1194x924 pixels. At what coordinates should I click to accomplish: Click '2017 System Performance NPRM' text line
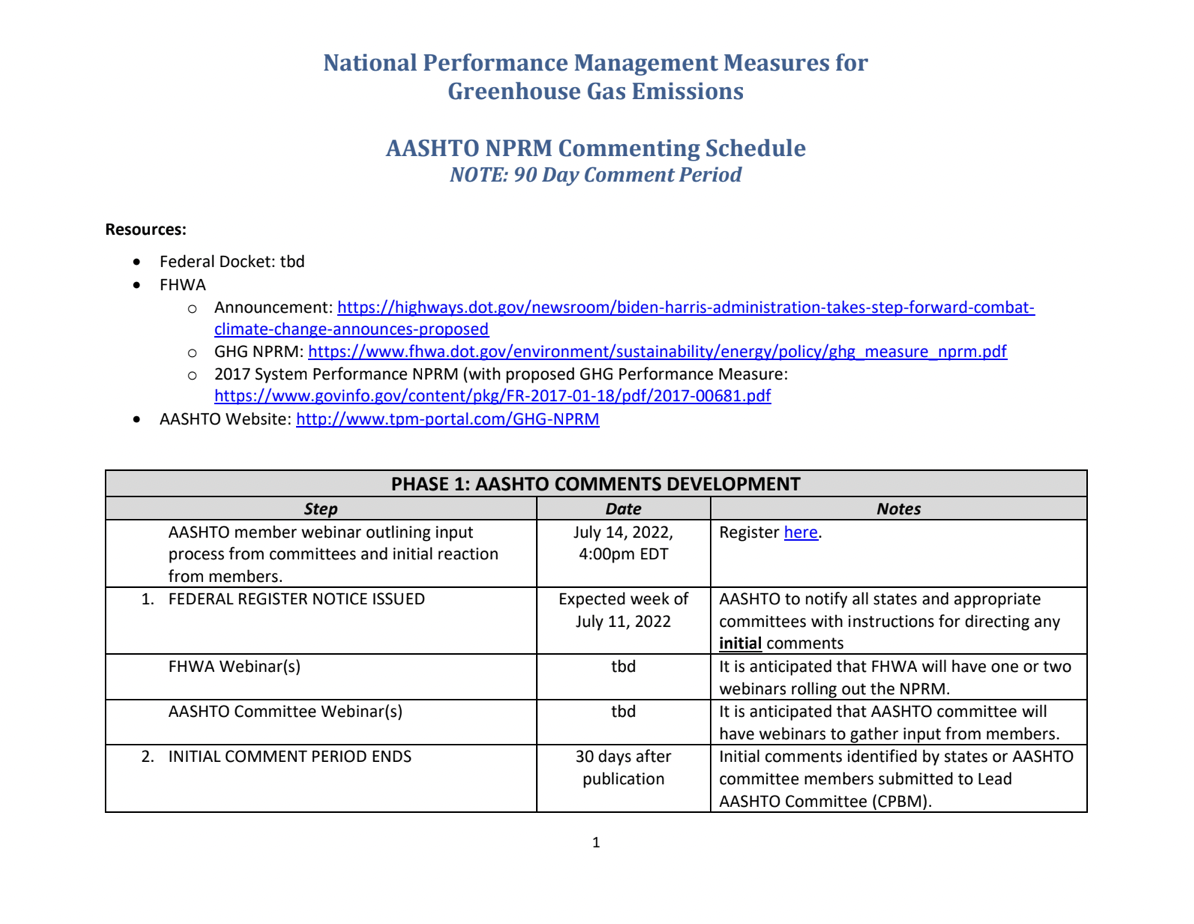(501, 374)
